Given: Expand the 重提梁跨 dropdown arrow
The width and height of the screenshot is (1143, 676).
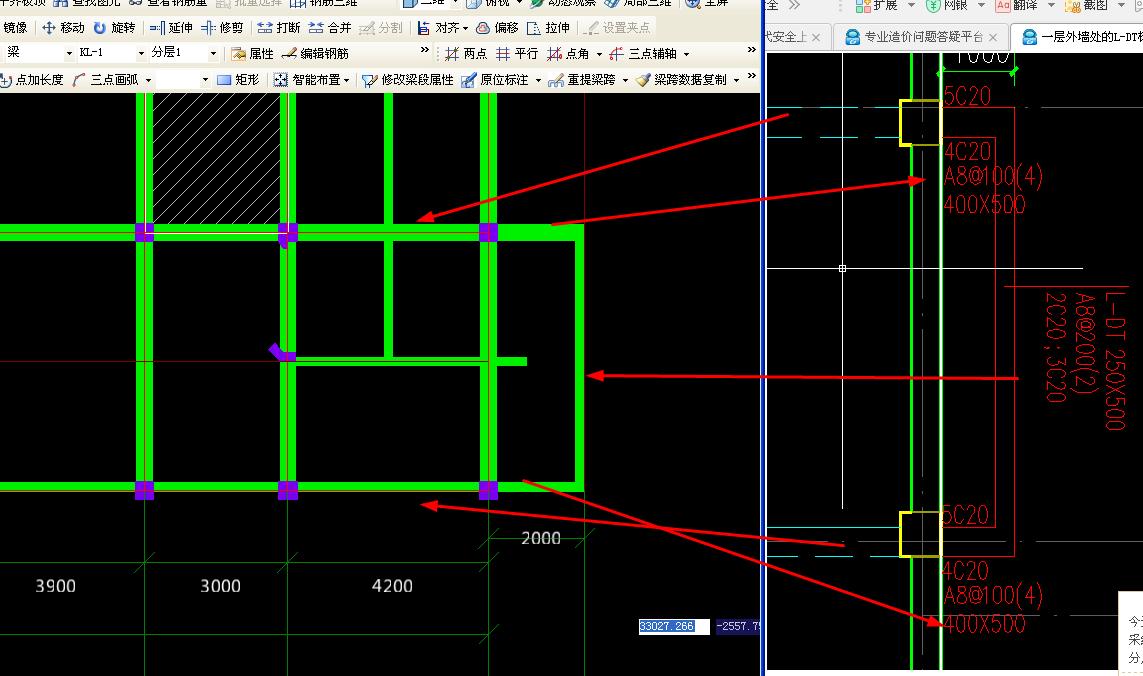Looking at the screenshot, I should [x=625, y=80].
